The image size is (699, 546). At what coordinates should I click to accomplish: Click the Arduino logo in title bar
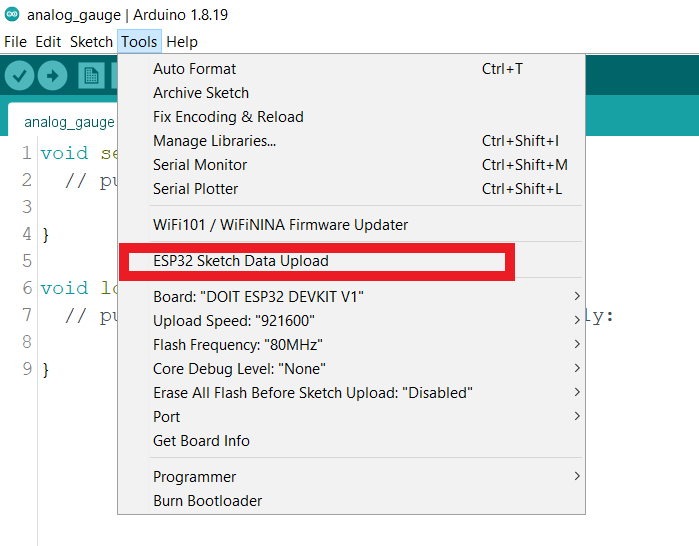tap(12, 14)
